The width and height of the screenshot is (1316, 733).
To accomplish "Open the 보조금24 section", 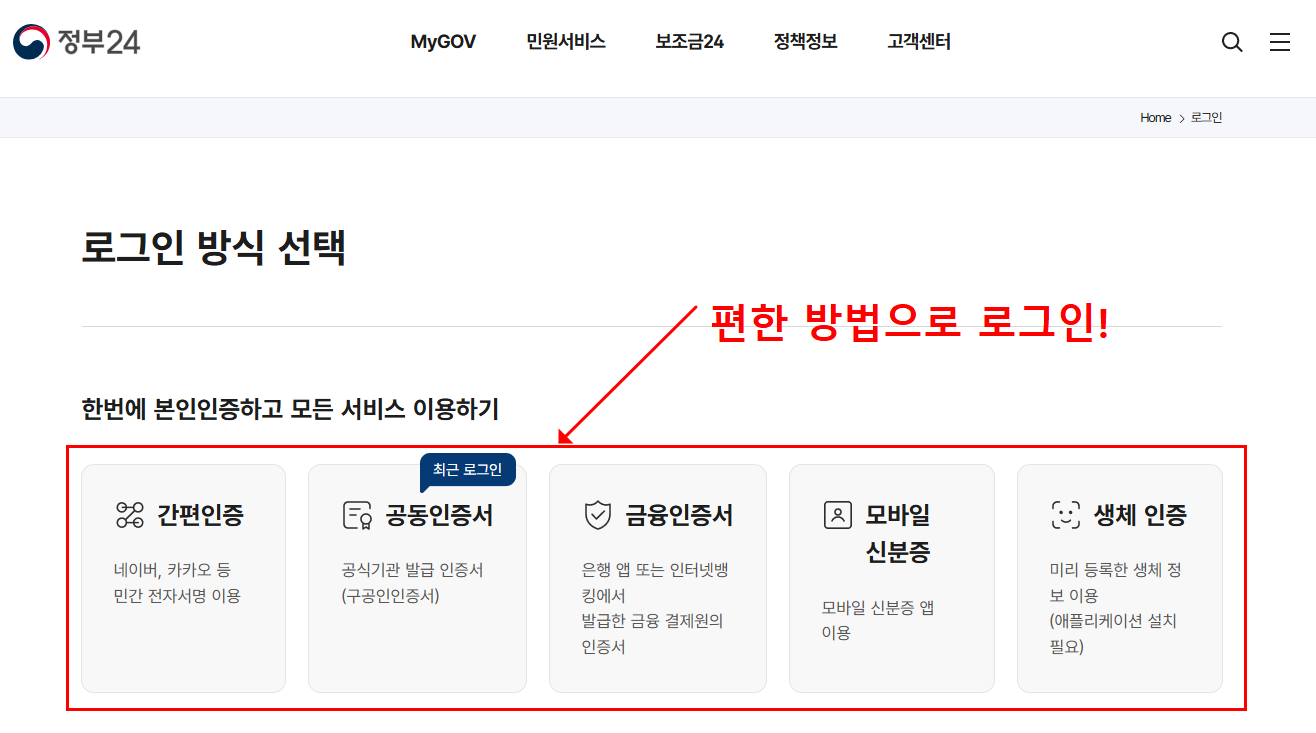I will pos(689,42).
